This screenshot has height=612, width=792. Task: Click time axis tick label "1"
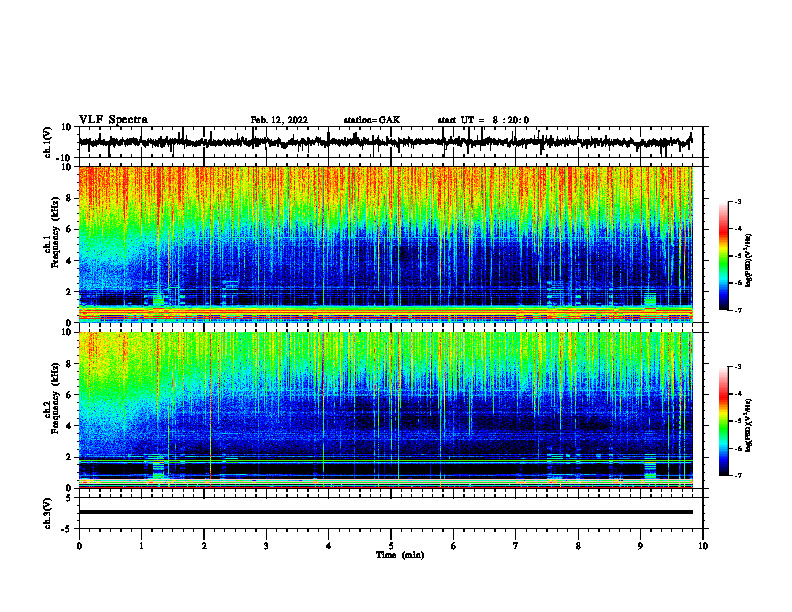pyautogui.click(x=141, y=546)
